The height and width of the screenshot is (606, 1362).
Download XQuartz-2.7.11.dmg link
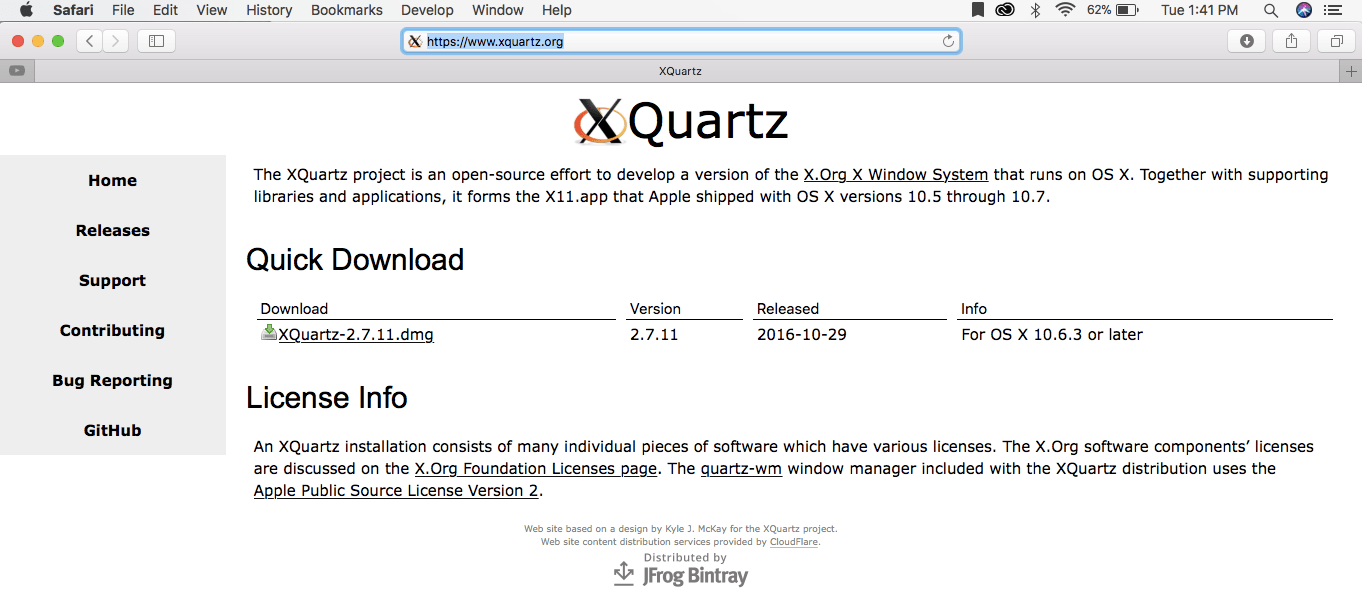click(356, 335)
